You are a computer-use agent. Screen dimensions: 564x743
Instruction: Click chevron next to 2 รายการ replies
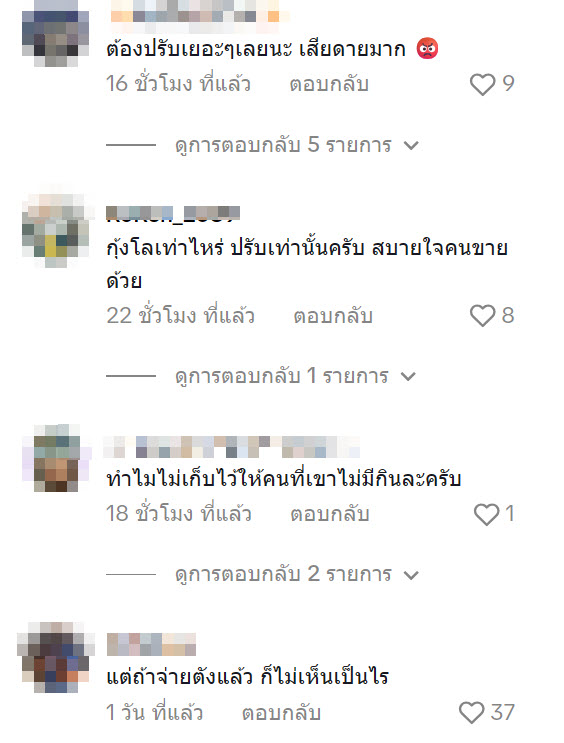pos(411,575)
